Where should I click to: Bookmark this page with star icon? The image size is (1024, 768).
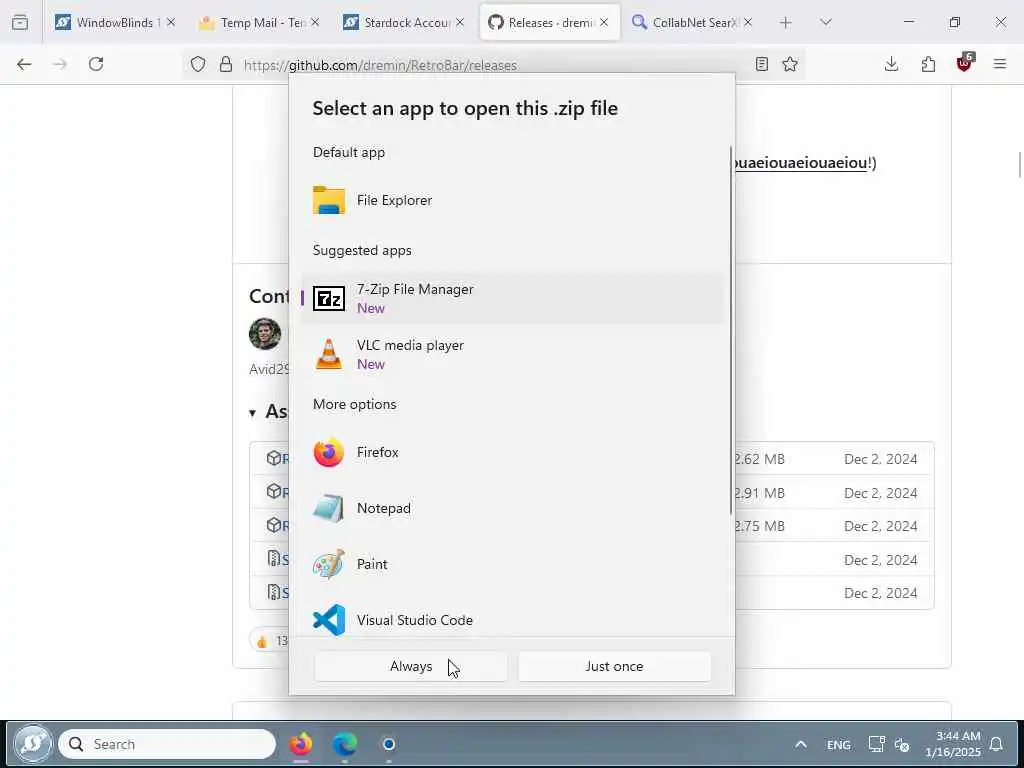pyautogui.click(x=790, y=64)
